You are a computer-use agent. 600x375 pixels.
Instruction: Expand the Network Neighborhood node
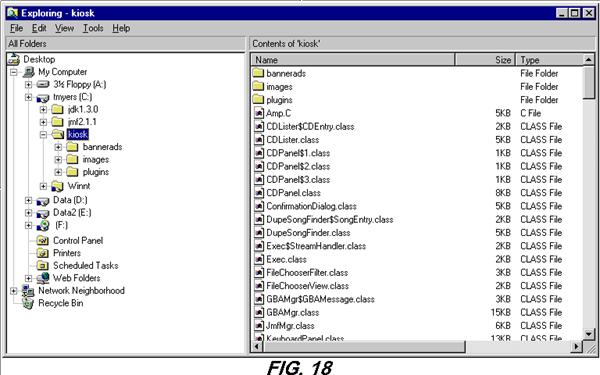pyautogui.click(x=13, y=291)
